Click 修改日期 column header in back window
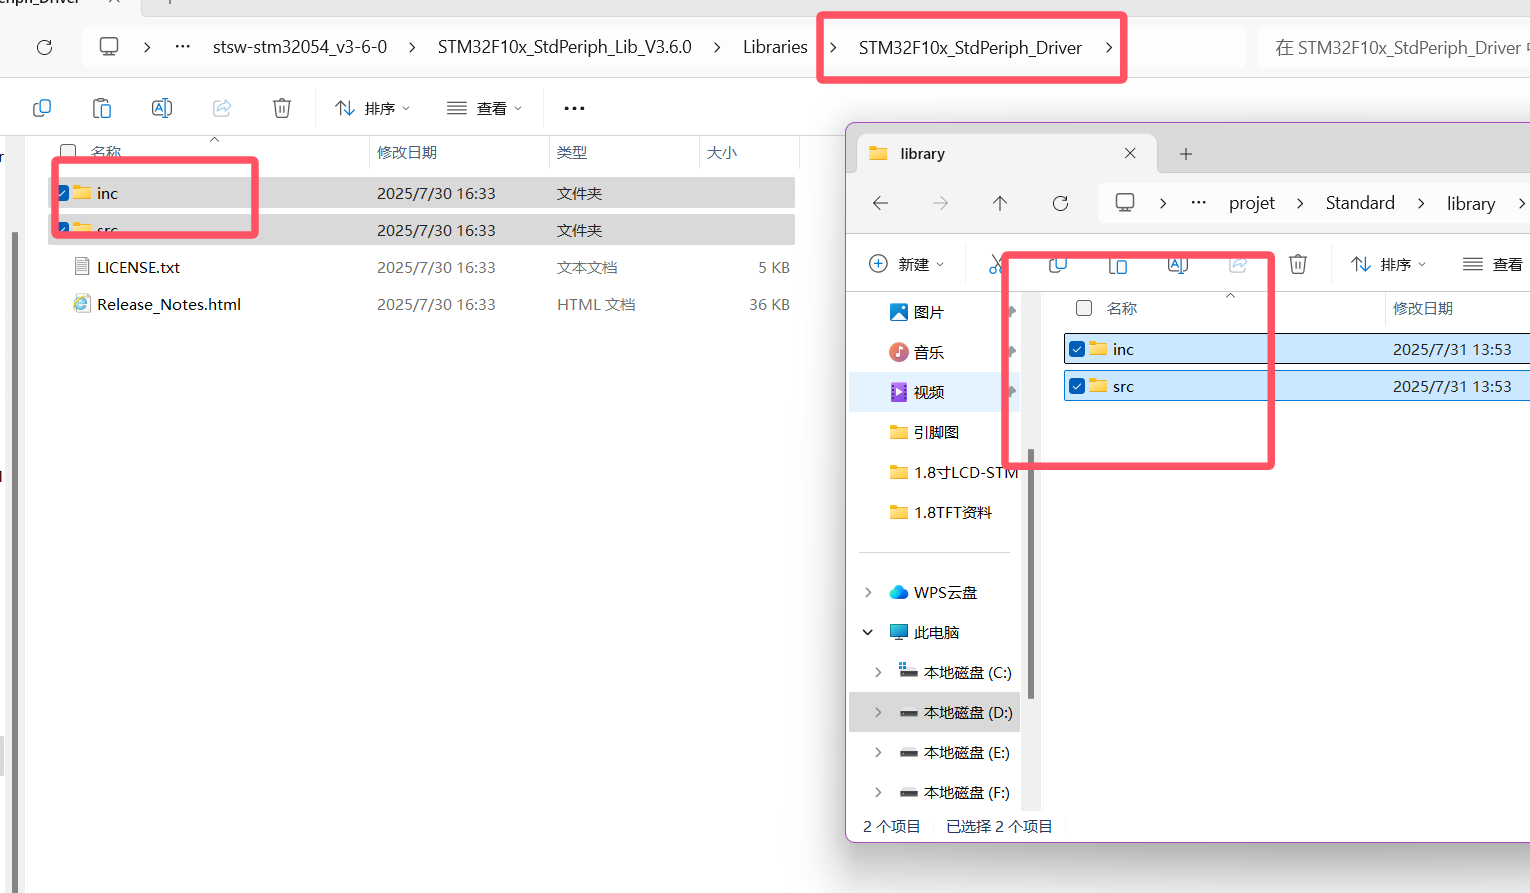1530x893 pixels. pyautogui.click(x=459, y=152)
